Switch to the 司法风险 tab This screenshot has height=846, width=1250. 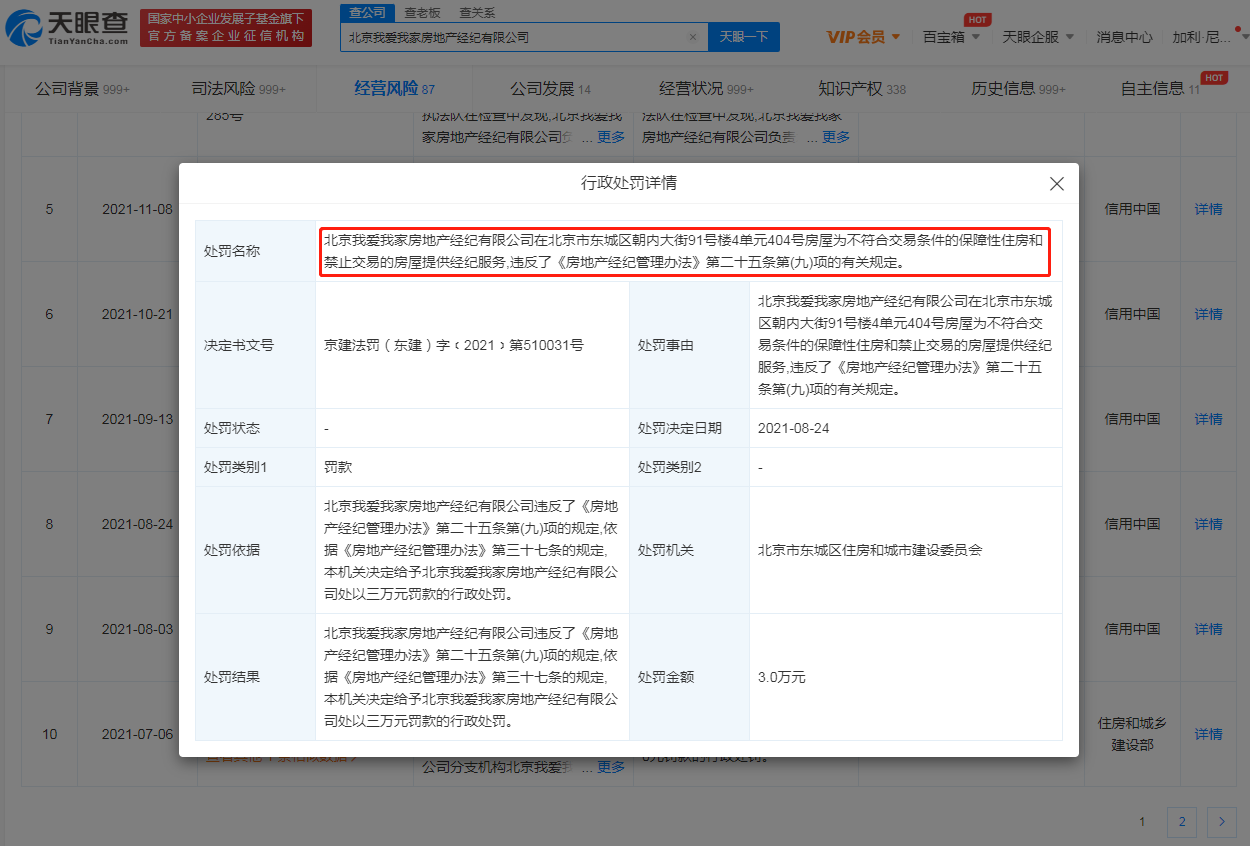coord(238,89)
